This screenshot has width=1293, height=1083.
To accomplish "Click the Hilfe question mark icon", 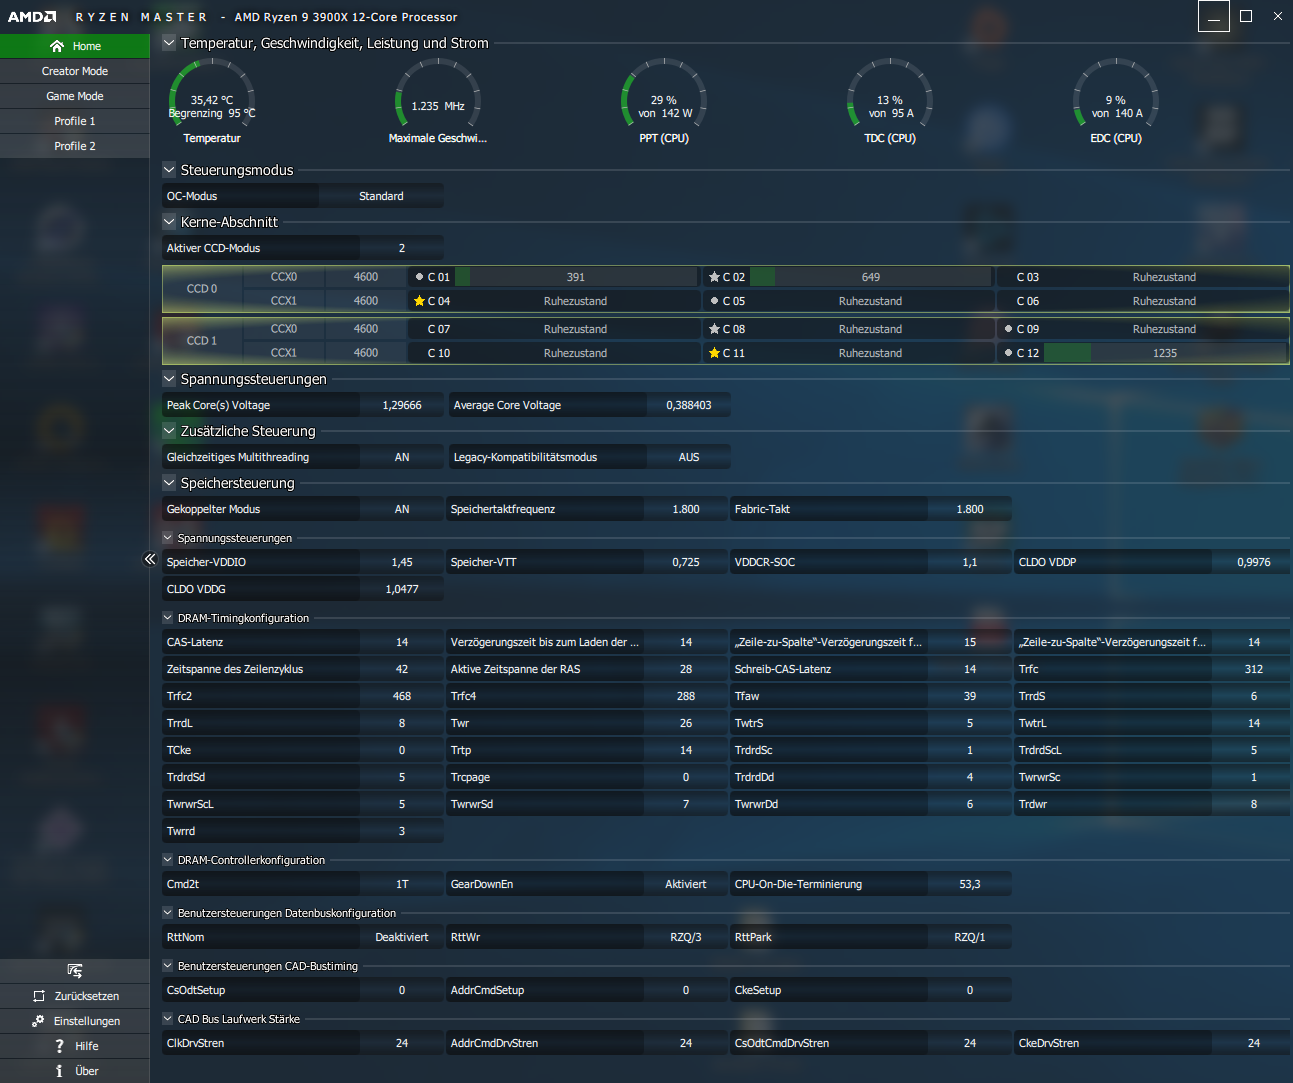I will (x=60, y=1046).
